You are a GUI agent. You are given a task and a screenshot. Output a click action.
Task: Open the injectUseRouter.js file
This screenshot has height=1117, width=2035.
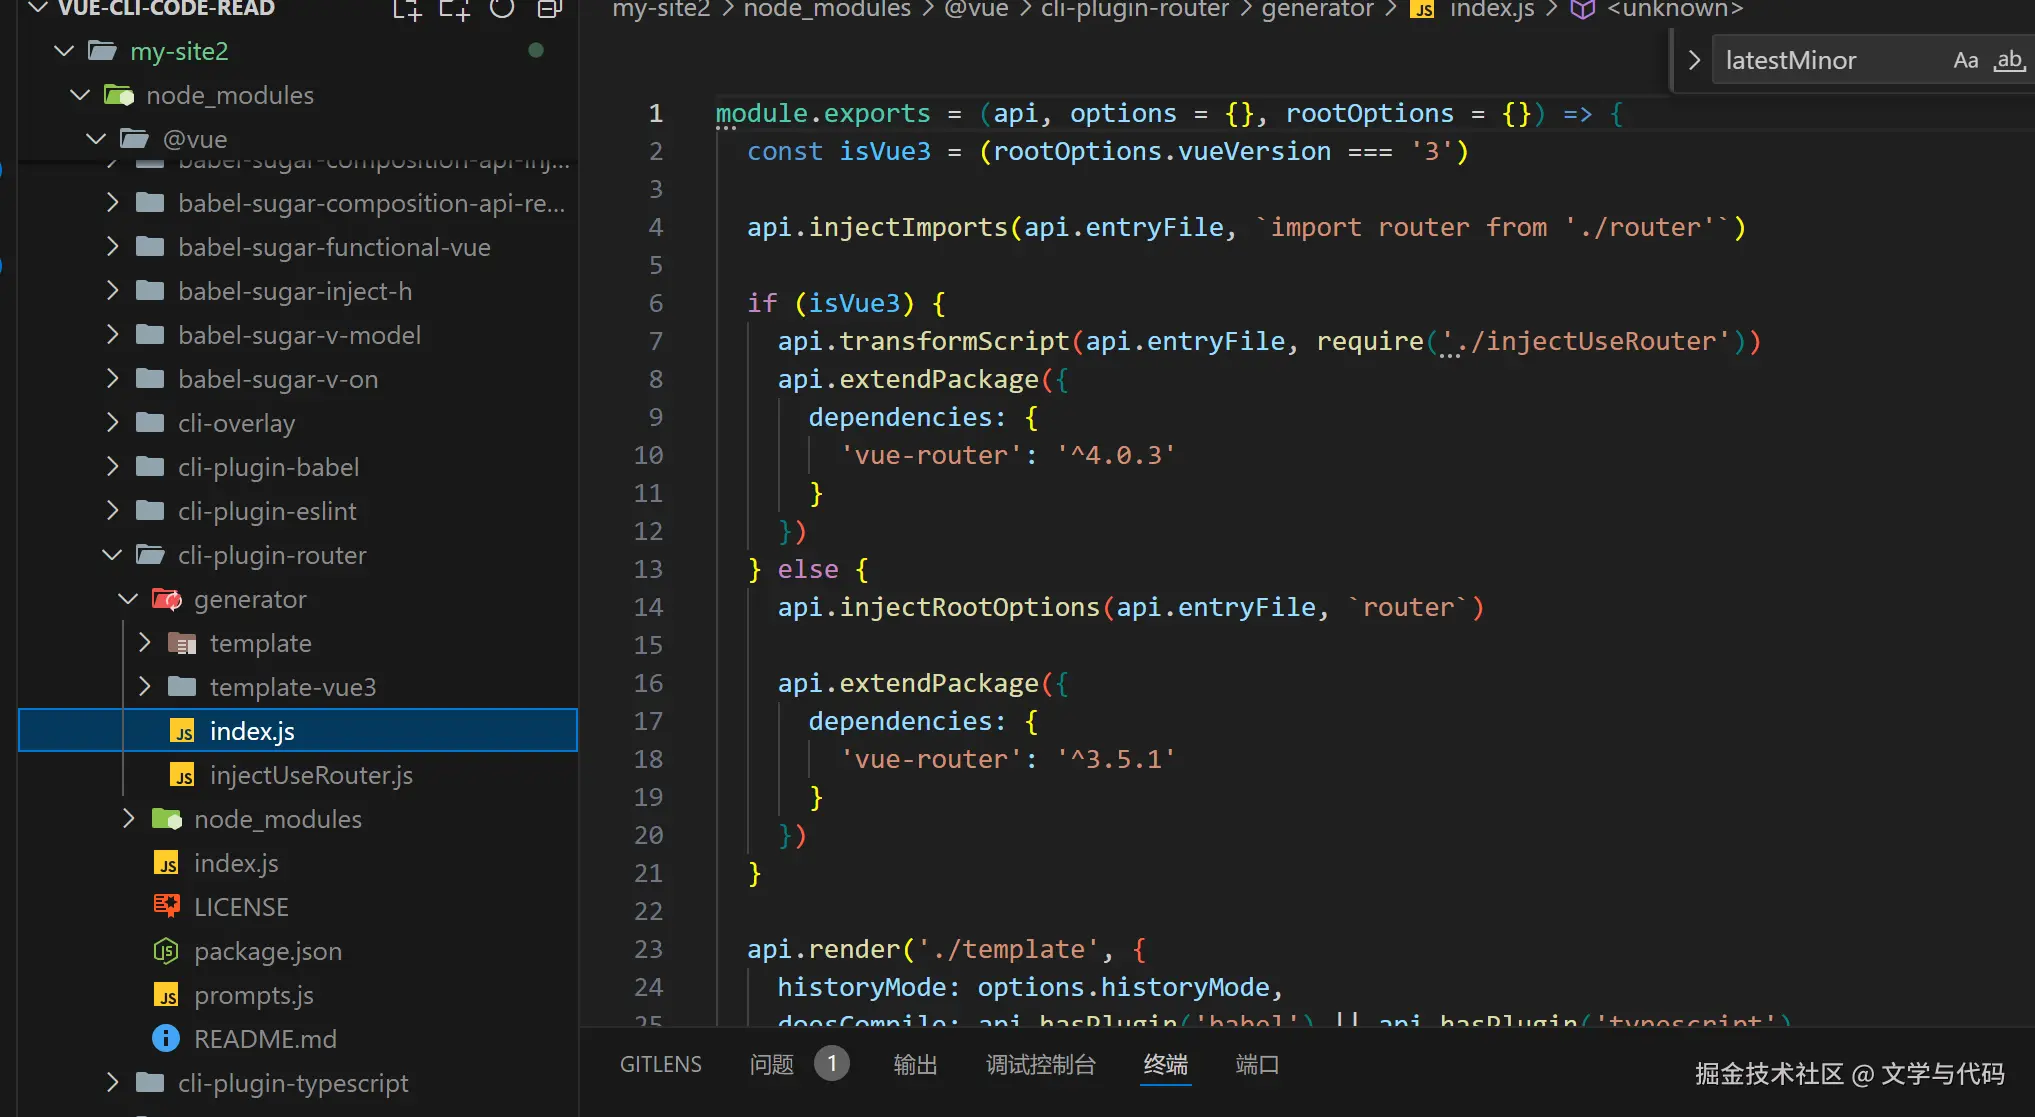click(310, 775)
